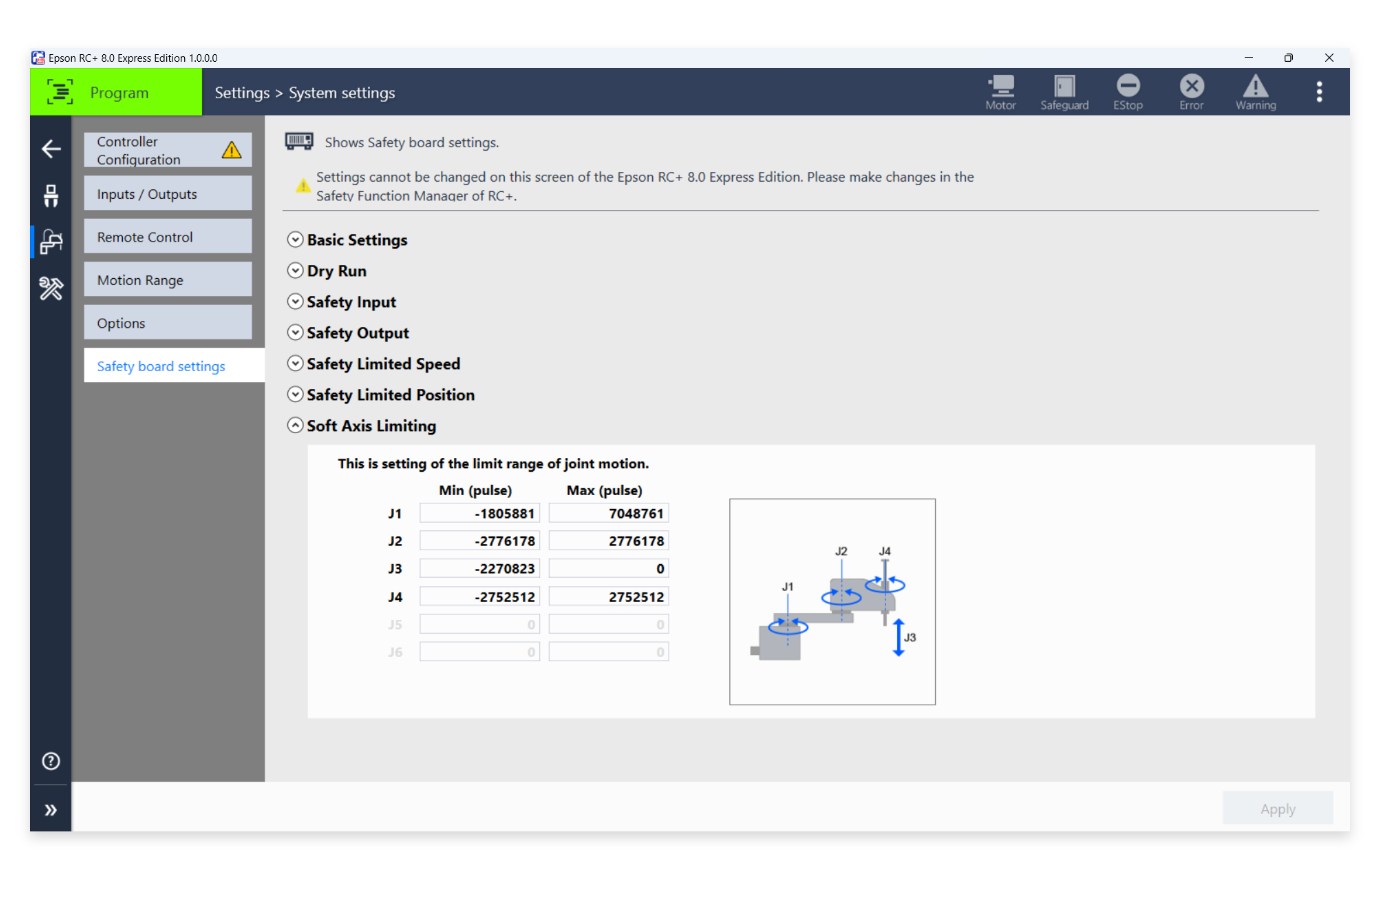Open Remote Control settings page
Screen dimensions: 1380x920
pyautogui.click(x=168, y=237)
